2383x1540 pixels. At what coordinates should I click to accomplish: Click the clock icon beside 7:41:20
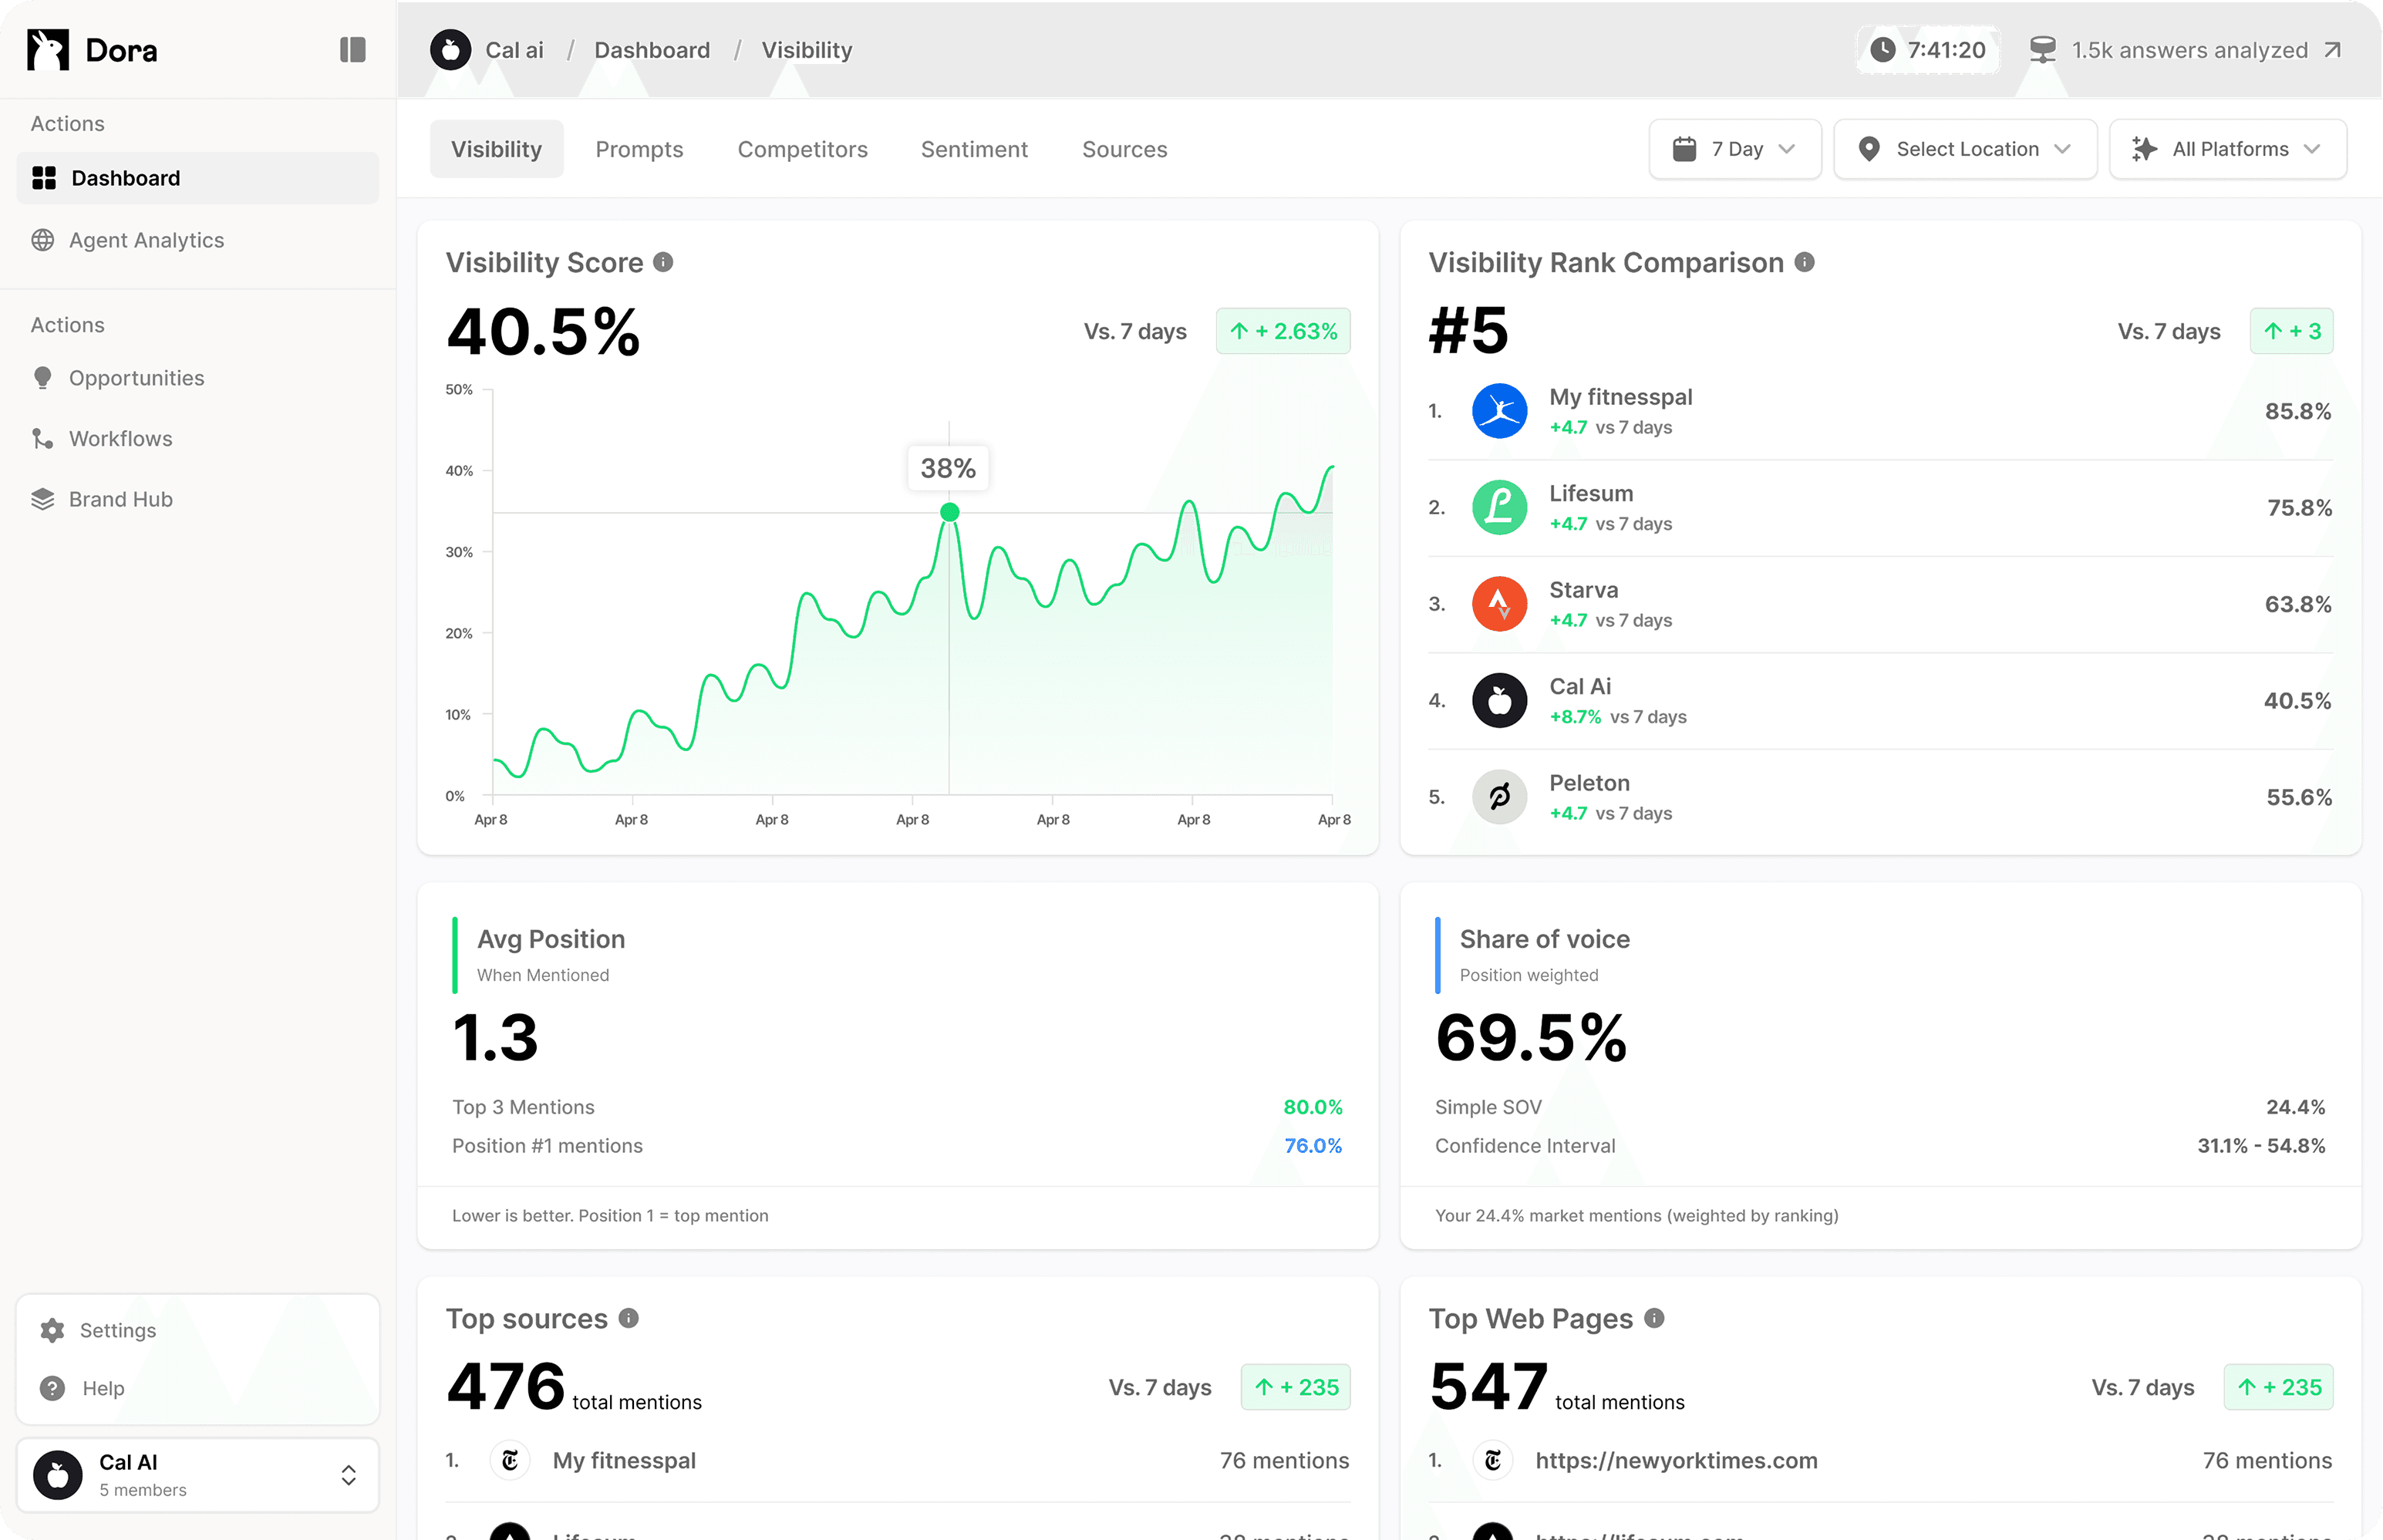tap(1883, 50)
